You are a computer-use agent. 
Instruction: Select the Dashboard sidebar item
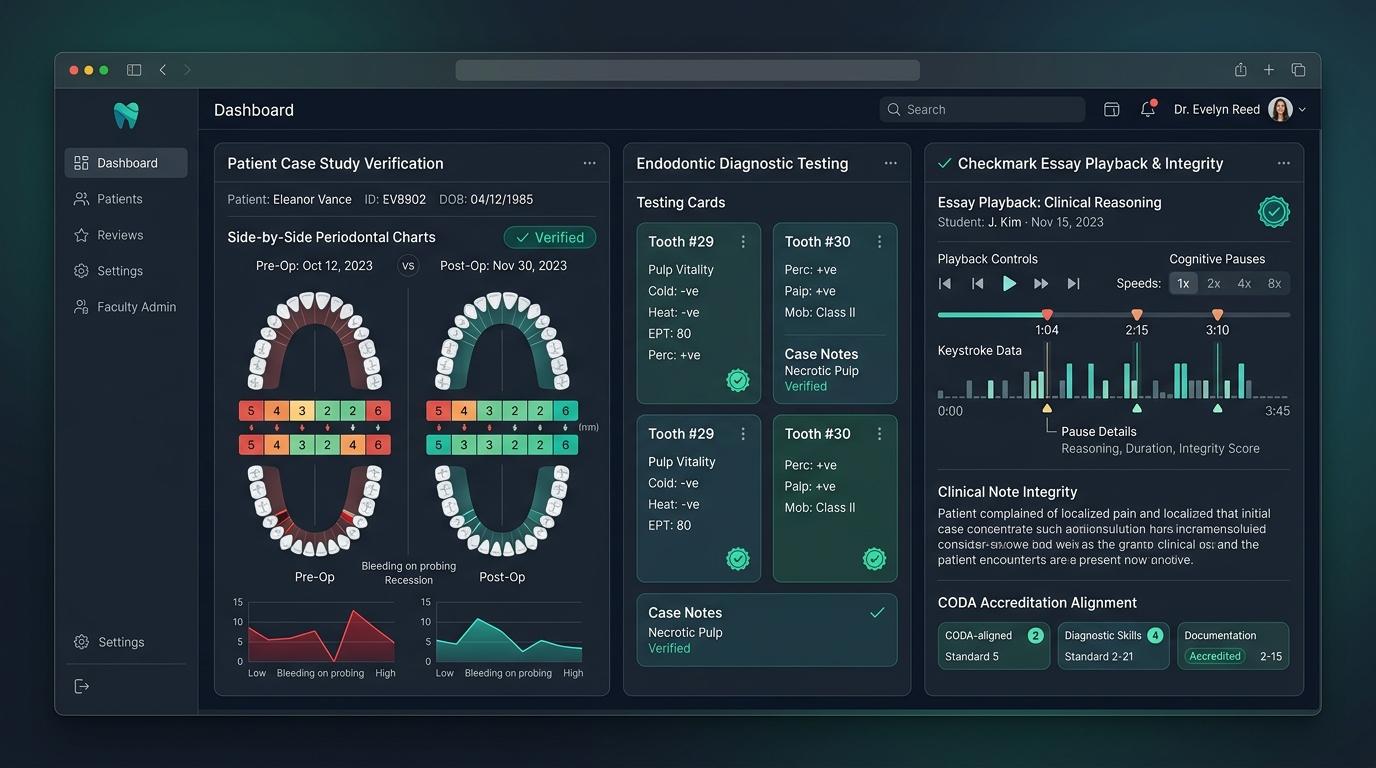(x=126, y=163)
